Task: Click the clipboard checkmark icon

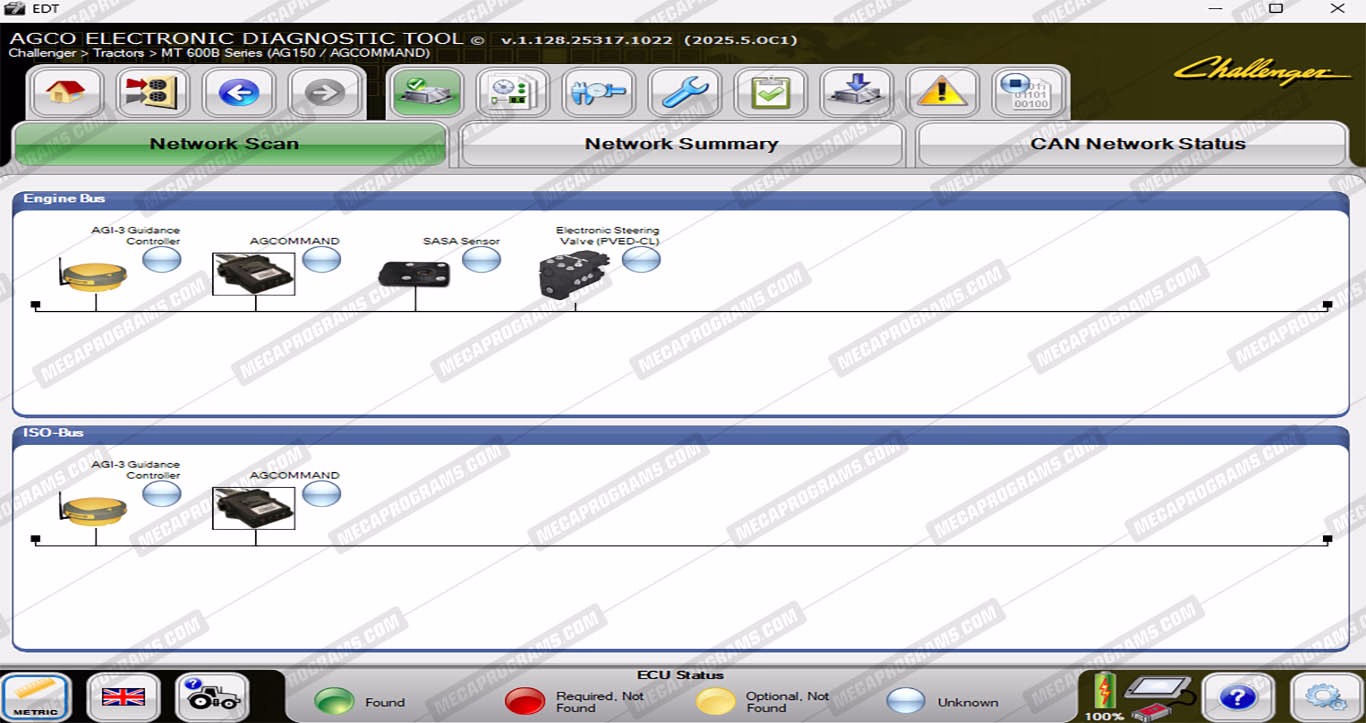Action: pyautogui.click(x=770, y=94)
